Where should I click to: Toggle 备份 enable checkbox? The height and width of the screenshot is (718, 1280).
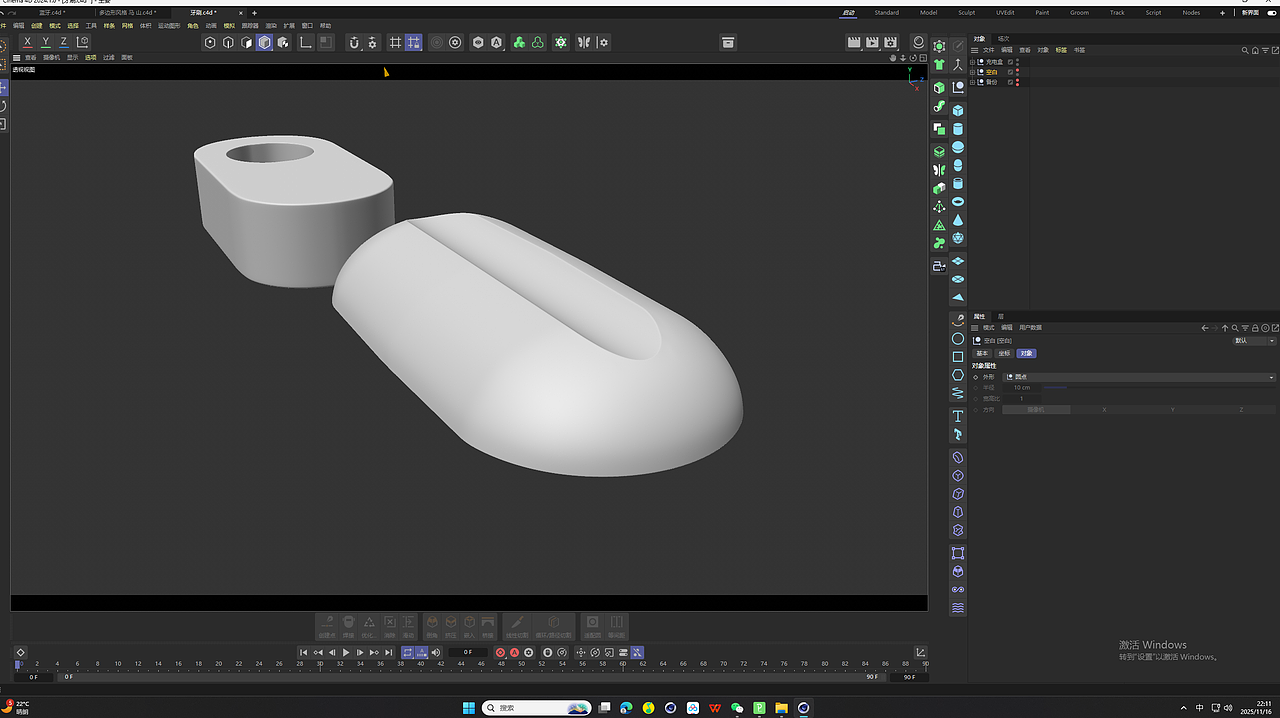coord(1011,82)
